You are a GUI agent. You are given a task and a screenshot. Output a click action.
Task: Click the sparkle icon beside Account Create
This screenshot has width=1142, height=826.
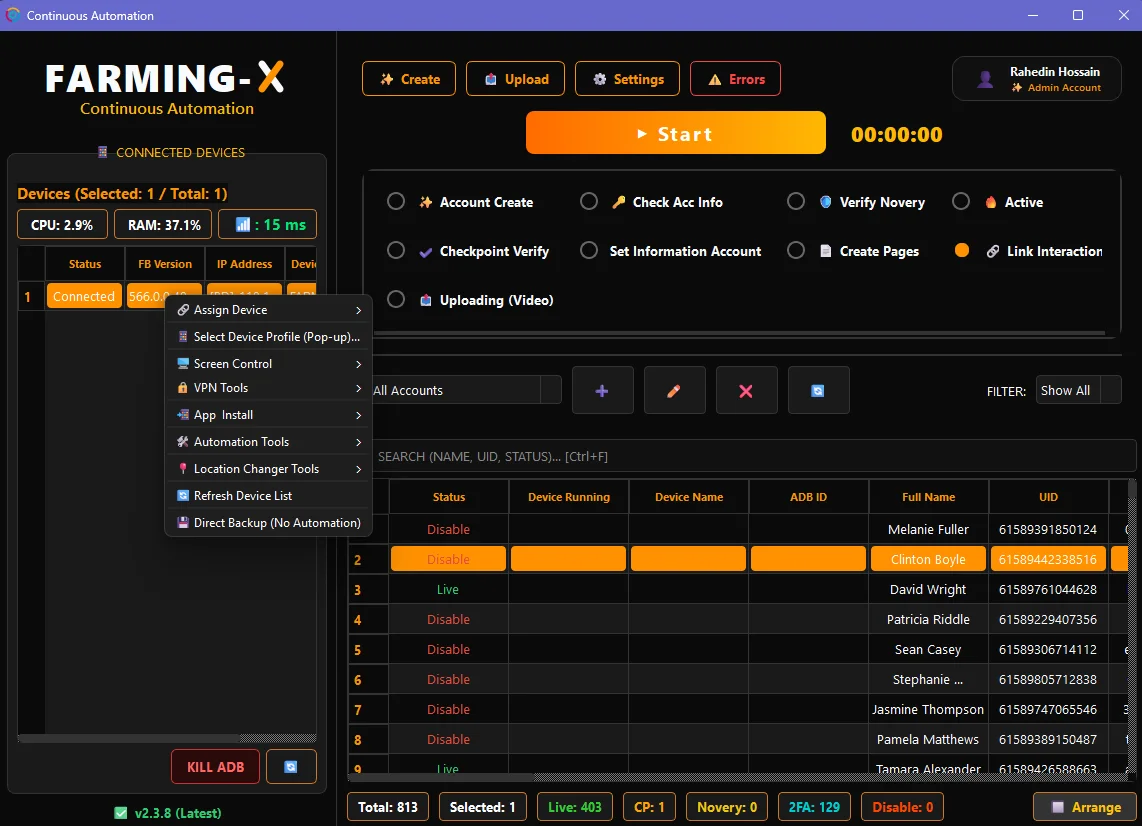click(x=425, y=202)
